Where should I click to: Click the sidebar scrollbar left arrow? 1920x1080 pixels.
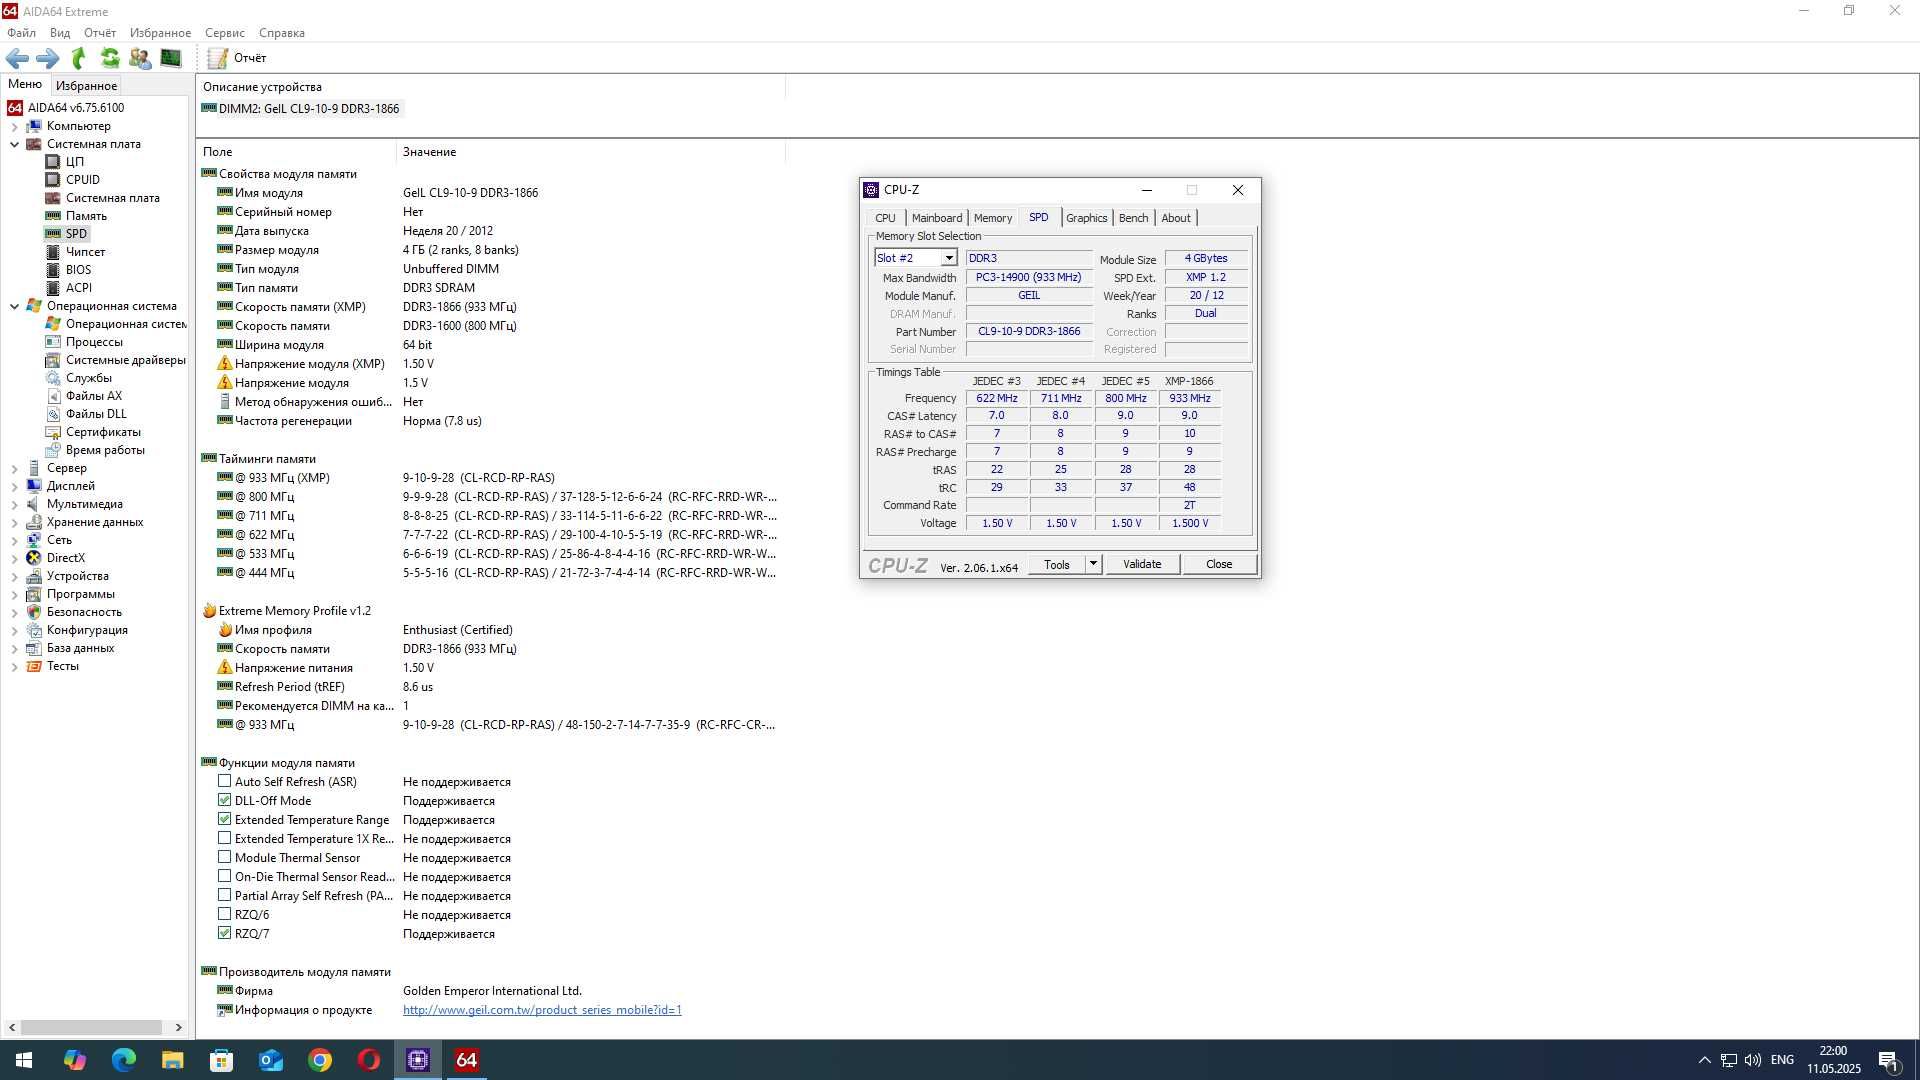click(x=12, y=1028)
